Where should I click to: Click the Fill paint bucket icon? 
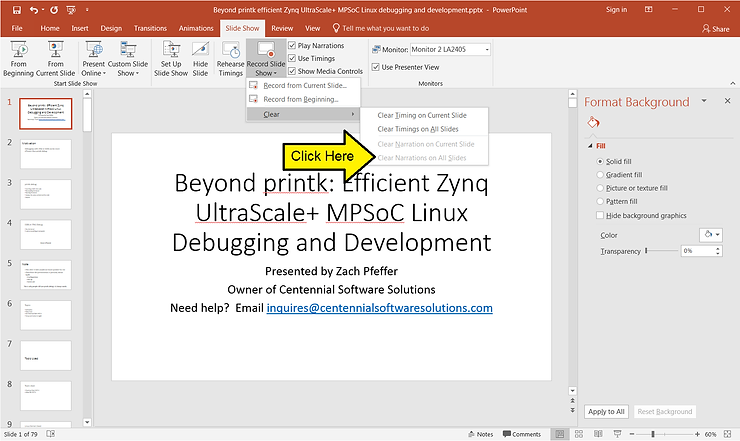(592, 122)
